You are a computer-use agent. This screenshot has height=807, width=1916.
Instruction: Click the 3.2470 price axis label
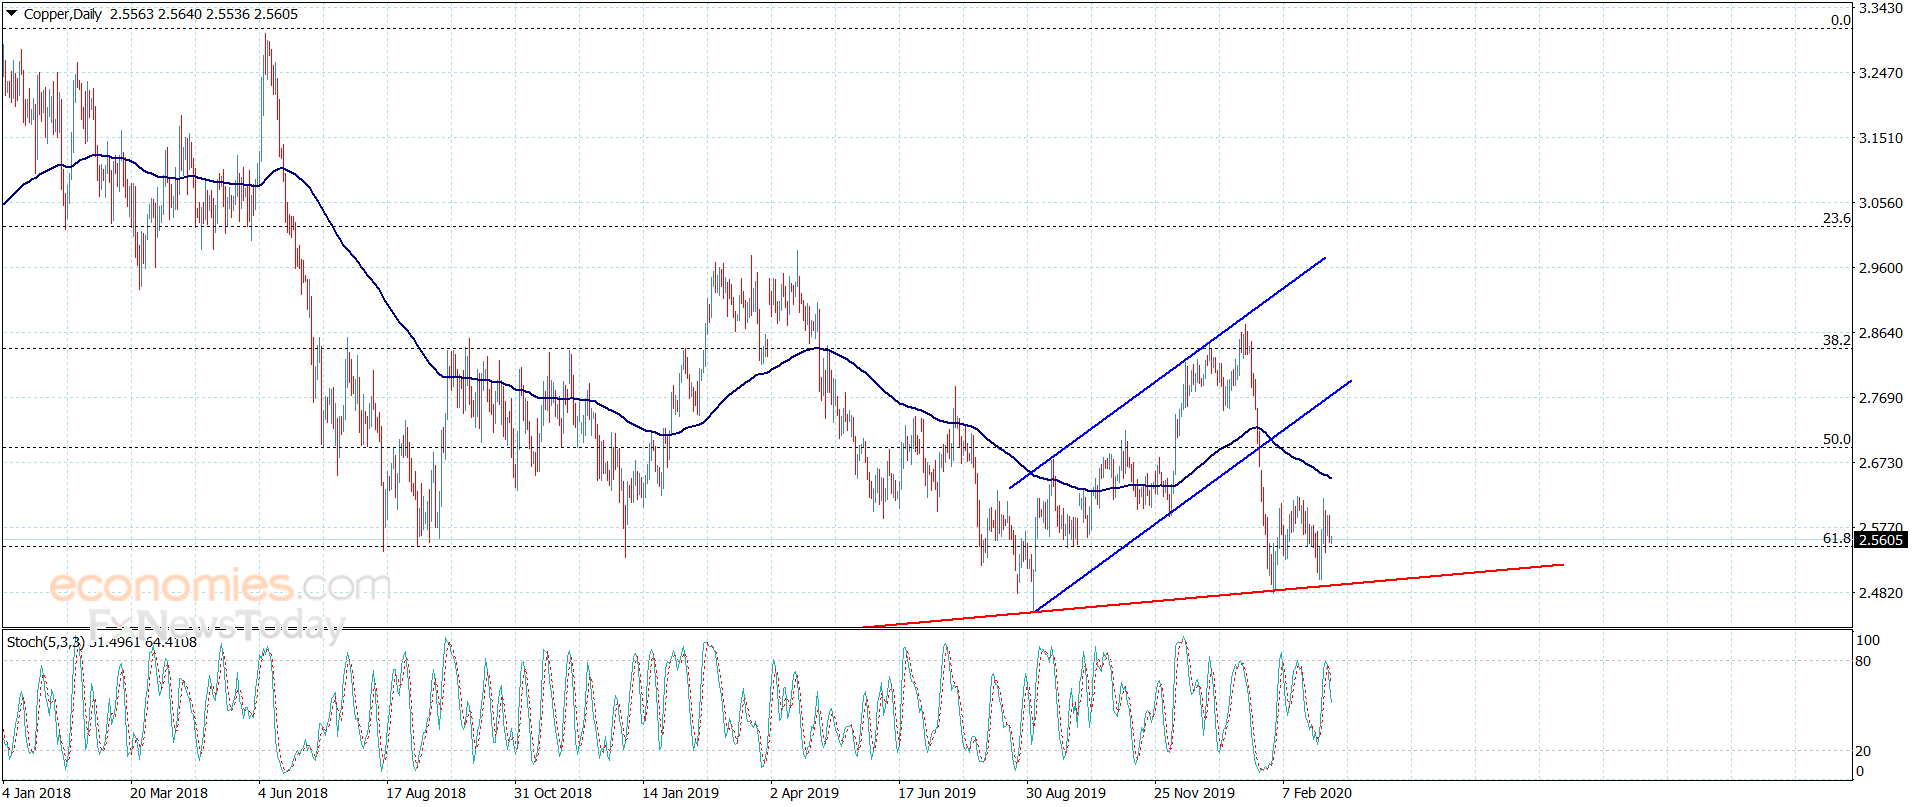pos(1881,73)
